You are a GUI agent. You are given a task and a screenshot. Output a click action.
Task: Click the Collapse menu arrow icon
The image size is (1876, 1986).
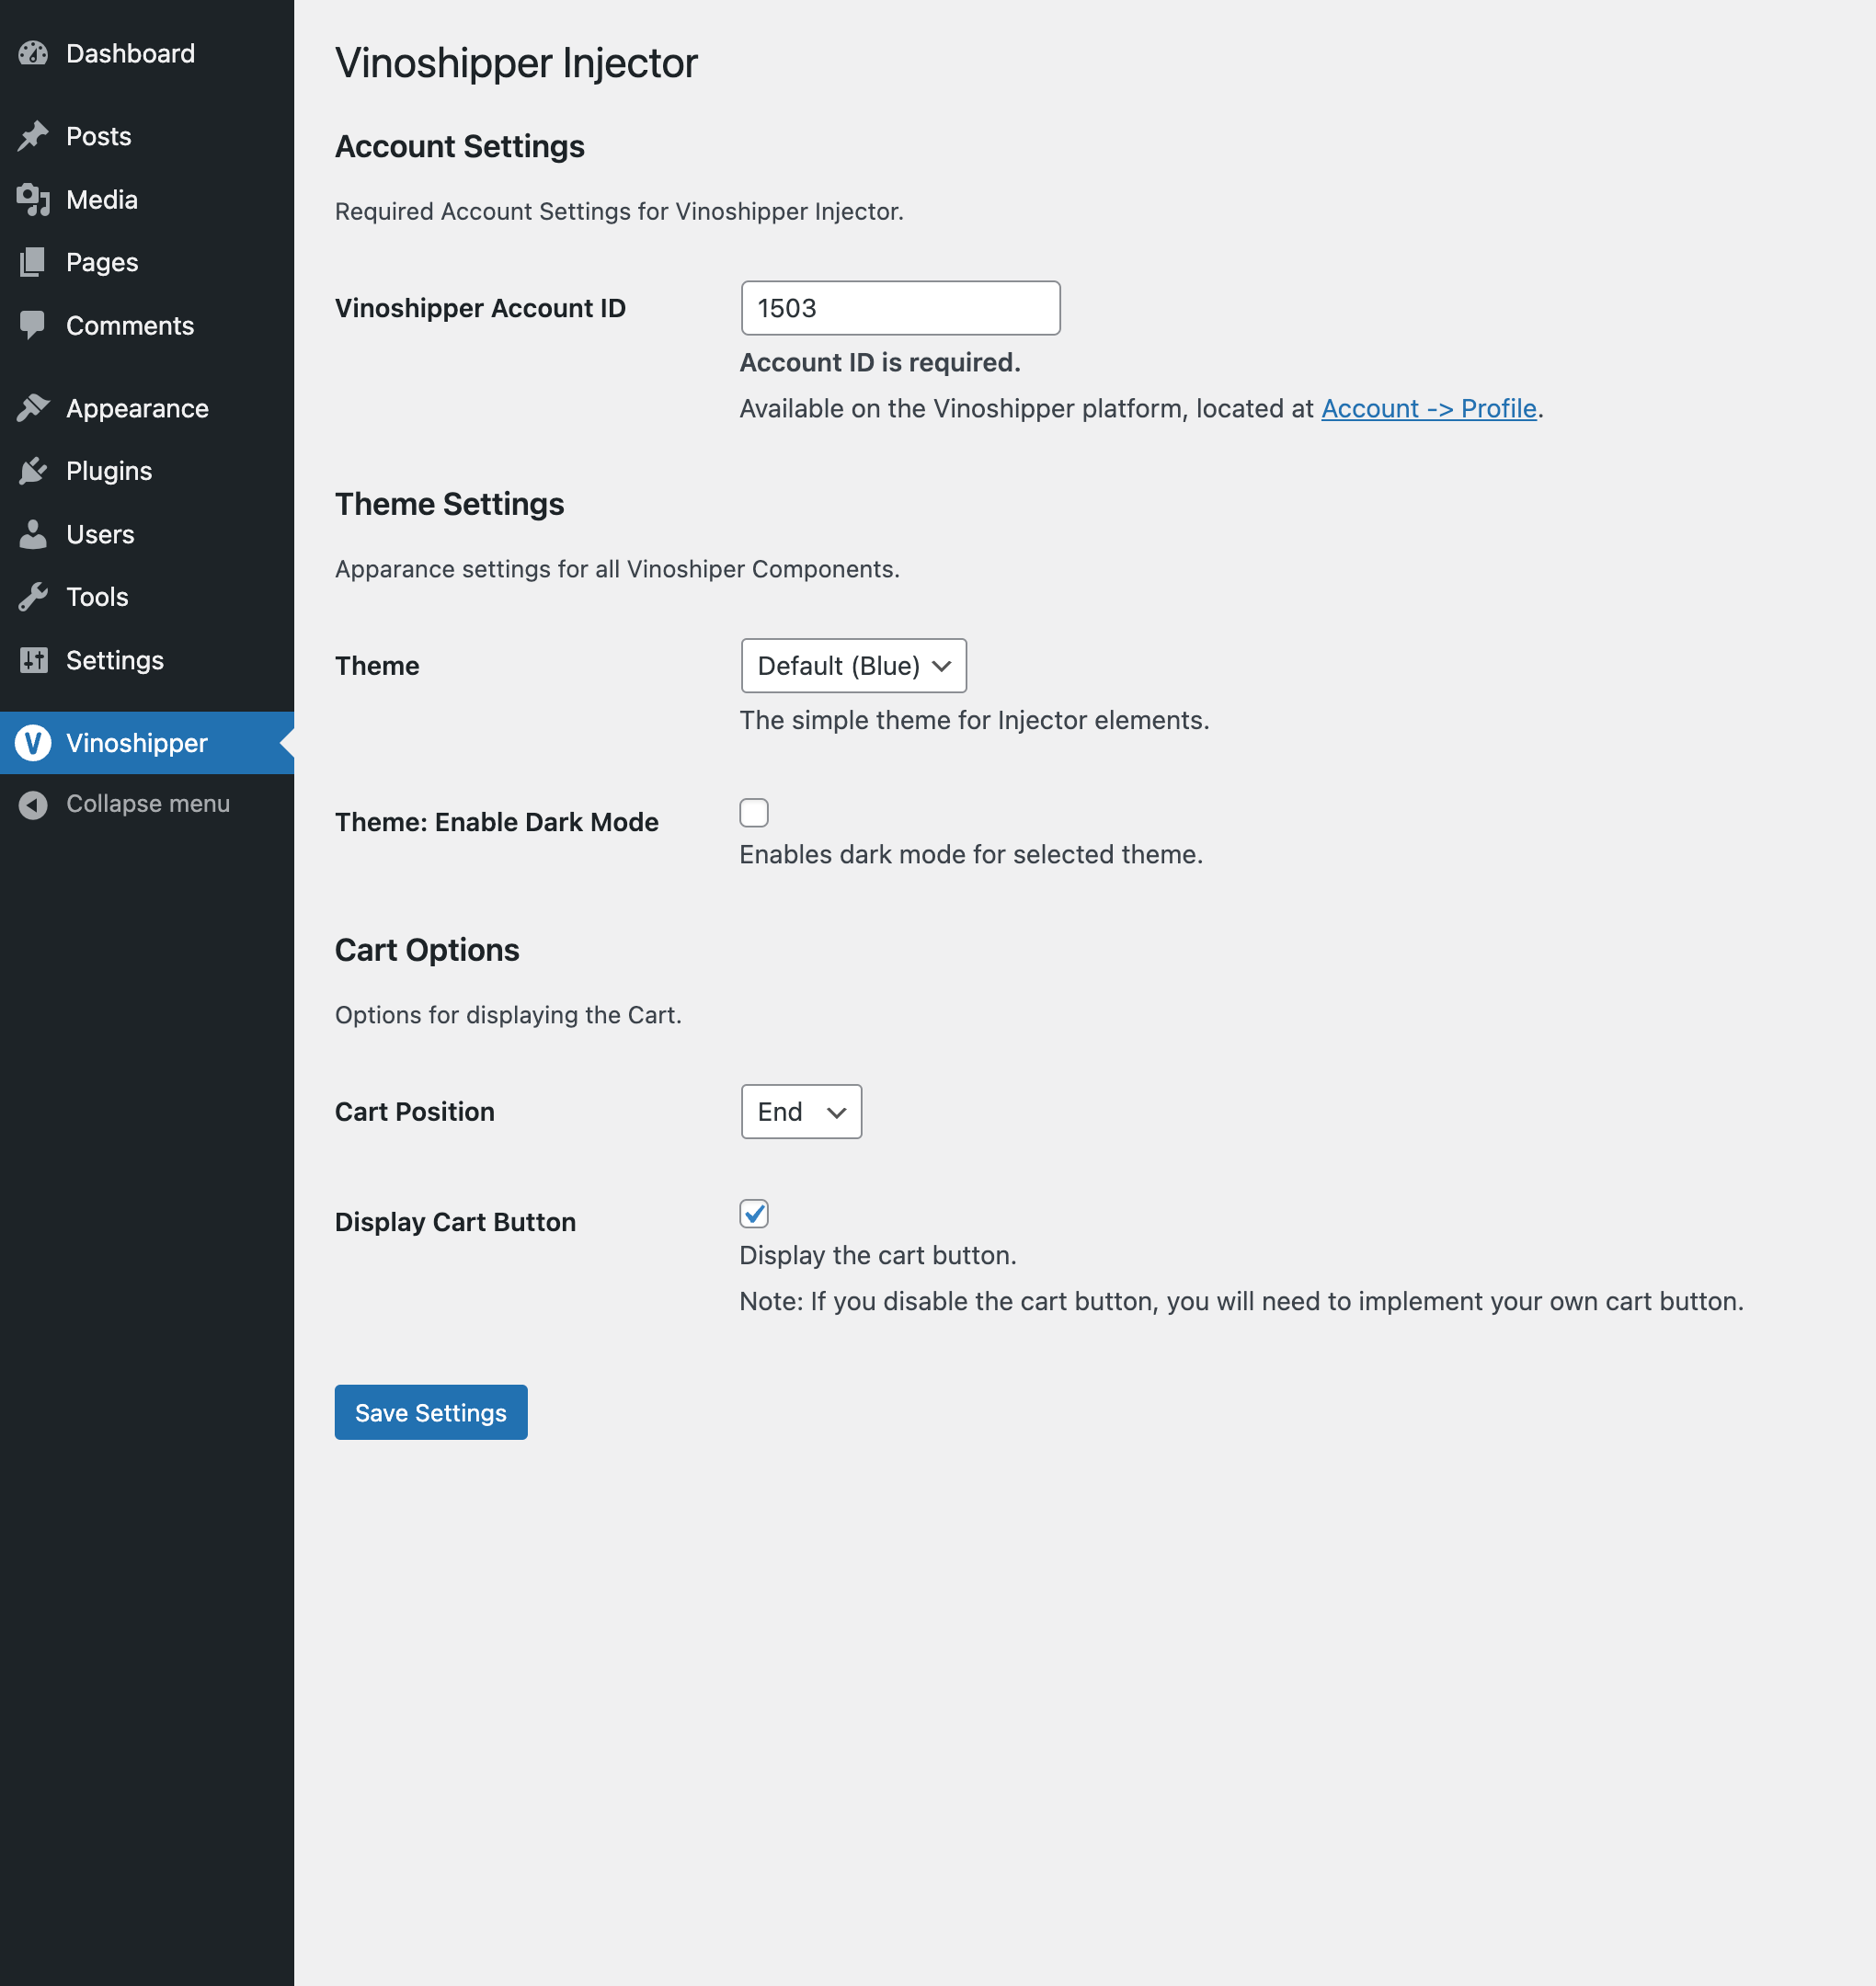[x=33, y=804]
